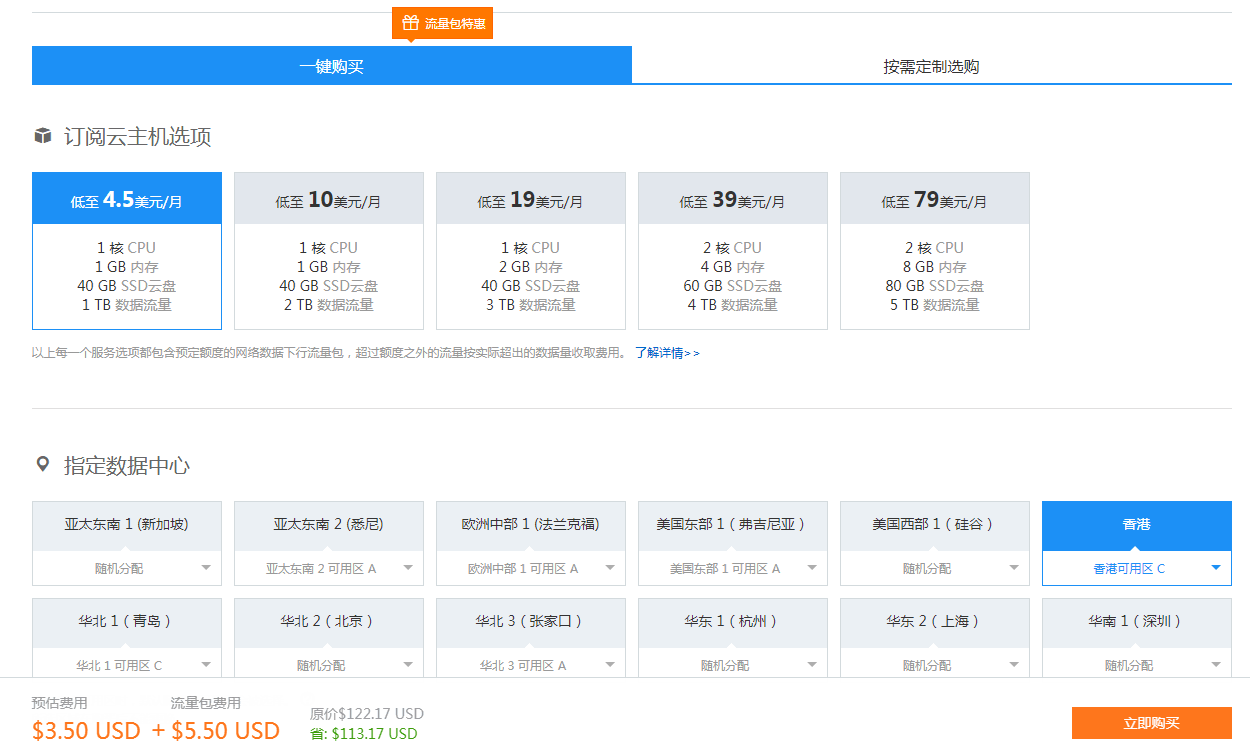This screenshot has width=1250, height=756.
Task: Click the 订阅云主机选项 heading
Action: 138,137
